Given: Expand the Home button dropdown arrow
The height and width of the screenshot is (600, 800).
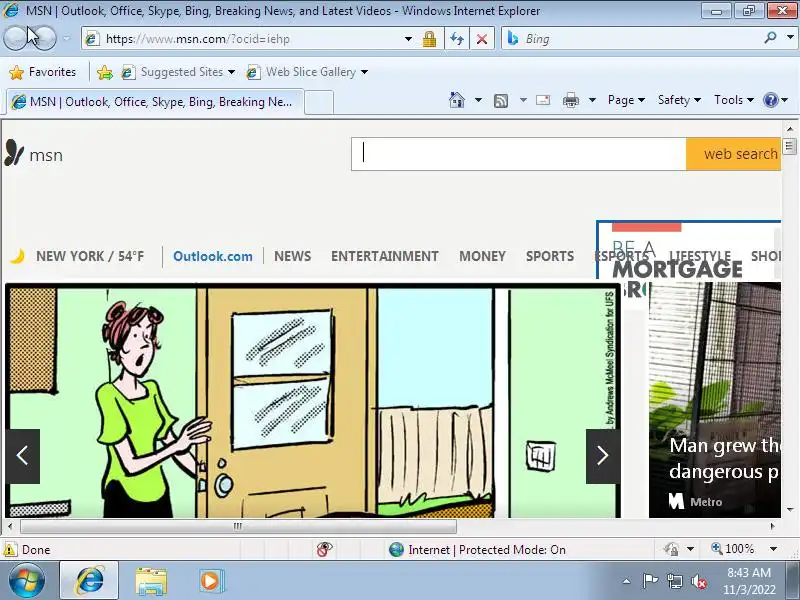Looking at the screenshot, I should [478, 100].
